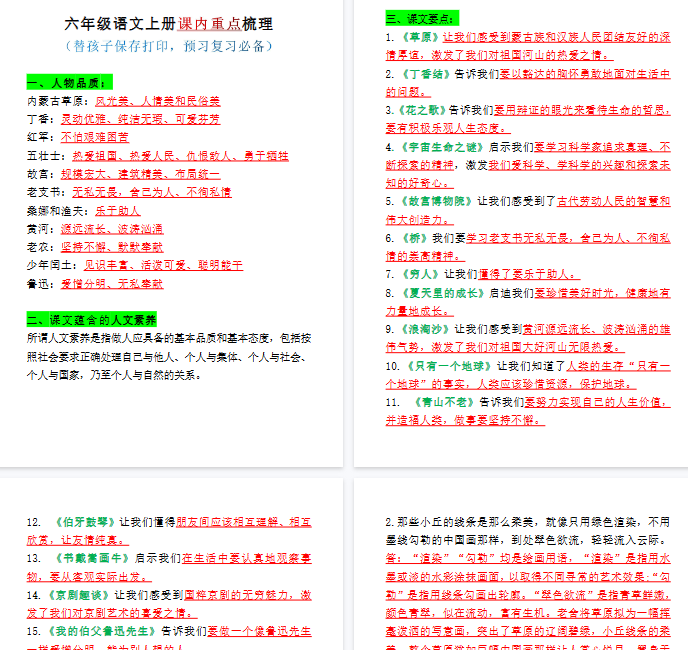Click item 11 title 《青山不老》

click(x=444, y=402)
